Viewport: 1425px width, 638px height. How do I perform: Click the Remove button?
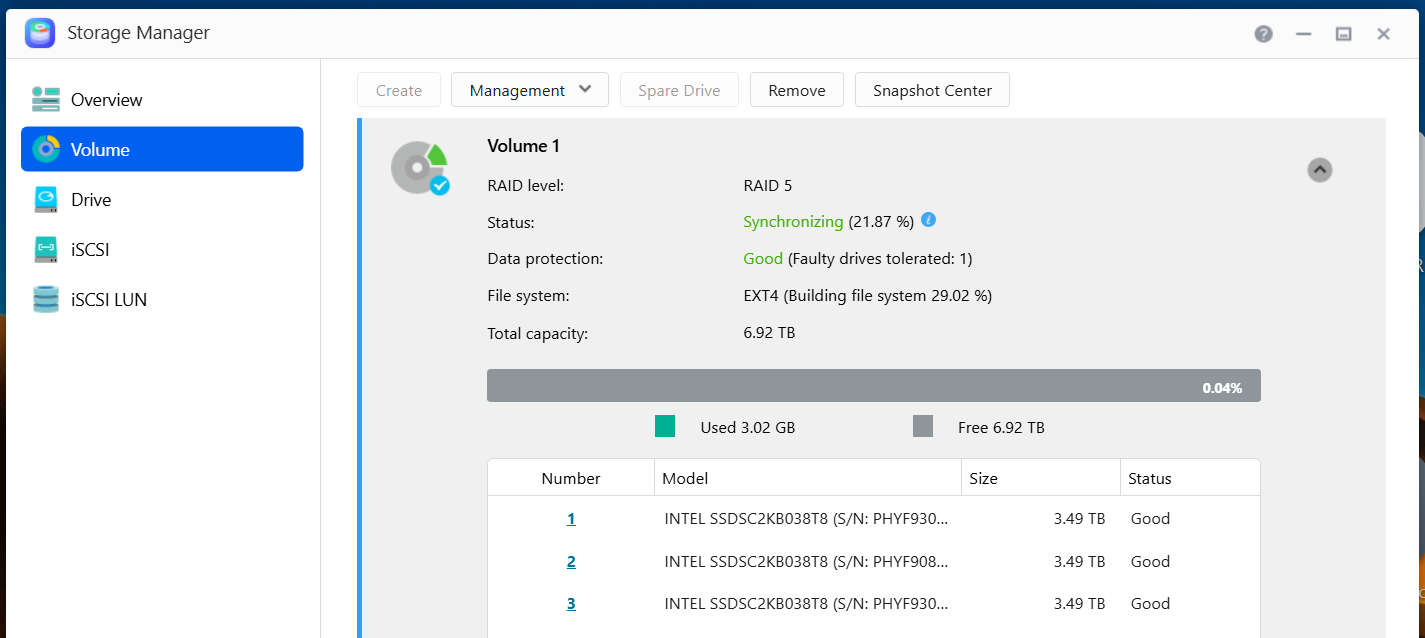tap(796, 90)
